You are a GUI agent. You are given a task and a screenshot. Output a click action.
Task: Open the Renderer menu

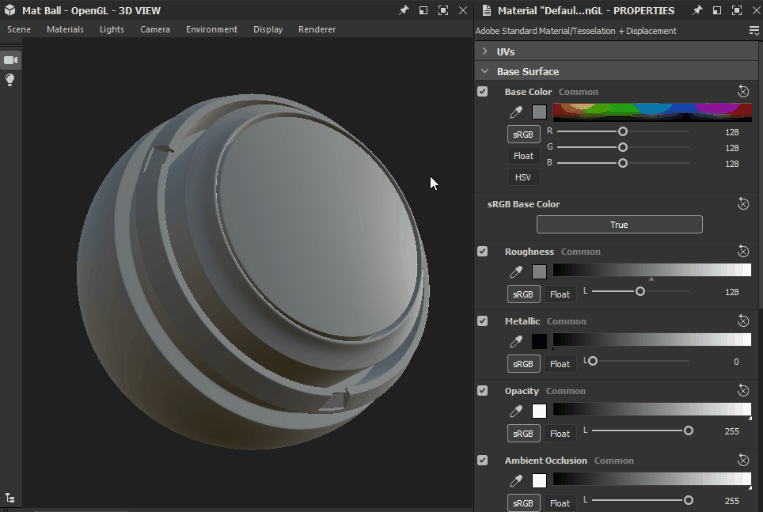[x=317, y=29]
